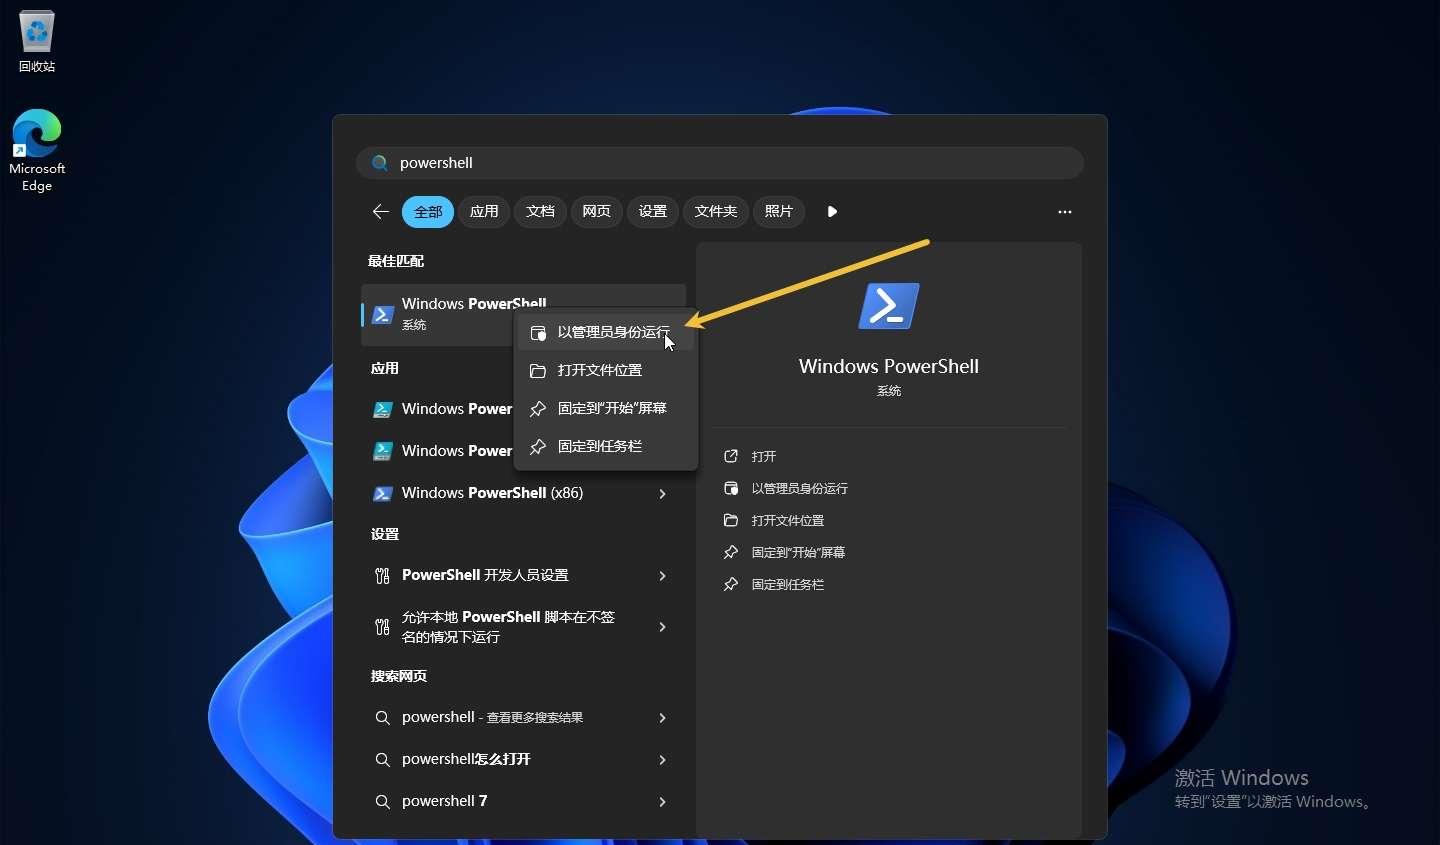Click the back arrow in search panel
The width and height of the screenshot is (1440, 845).
click(x=380, y=211)
